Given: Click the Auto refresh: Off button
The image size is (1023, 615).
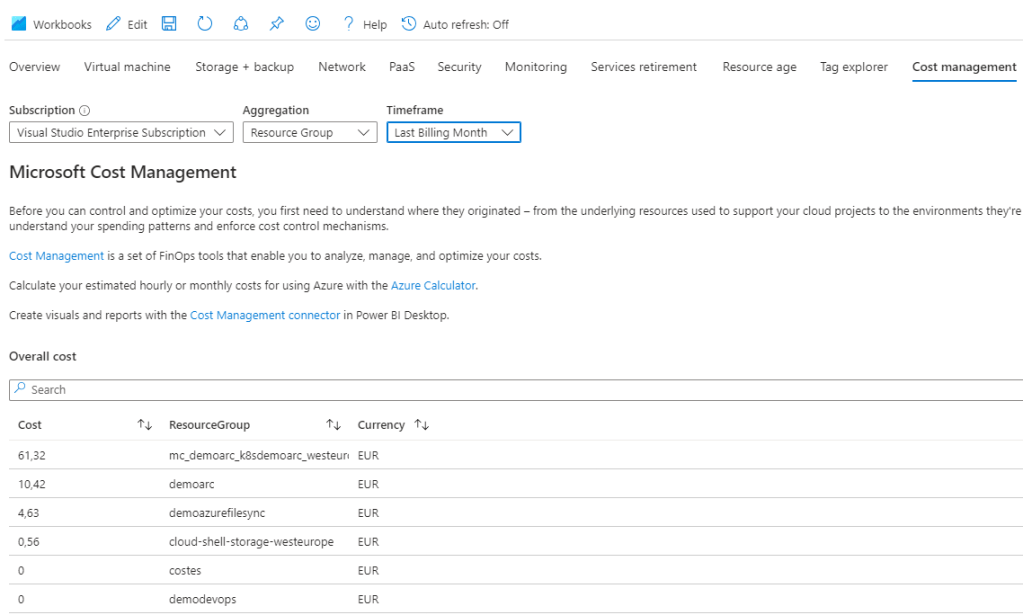Looking at the screenshot, I should coord(455,24).
